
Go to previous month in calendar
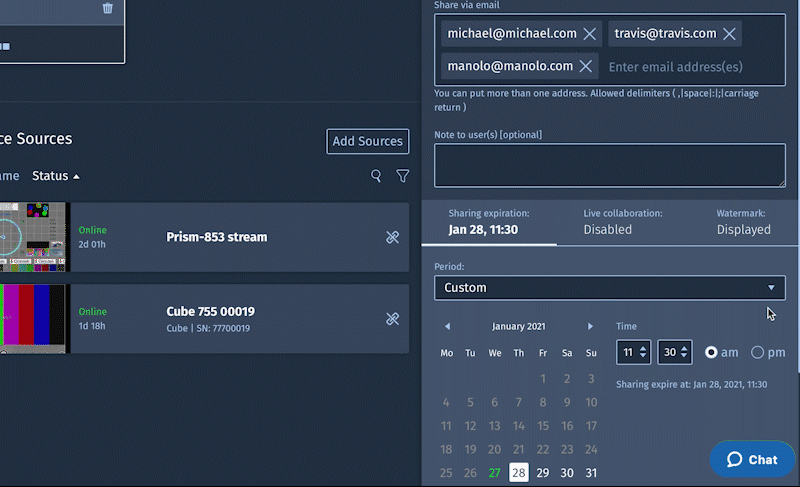tap(447, 327)
